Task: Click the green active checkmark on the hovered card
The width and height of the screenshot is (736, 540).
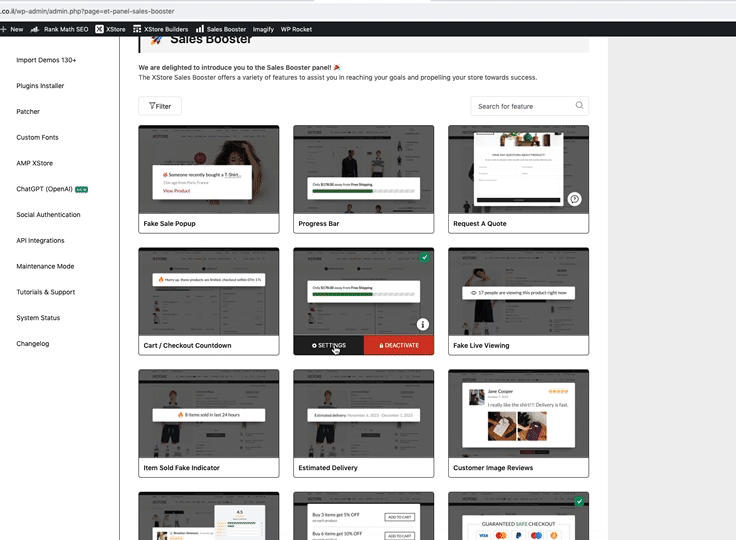Action: pyautogui.click(x=425, y=257)
